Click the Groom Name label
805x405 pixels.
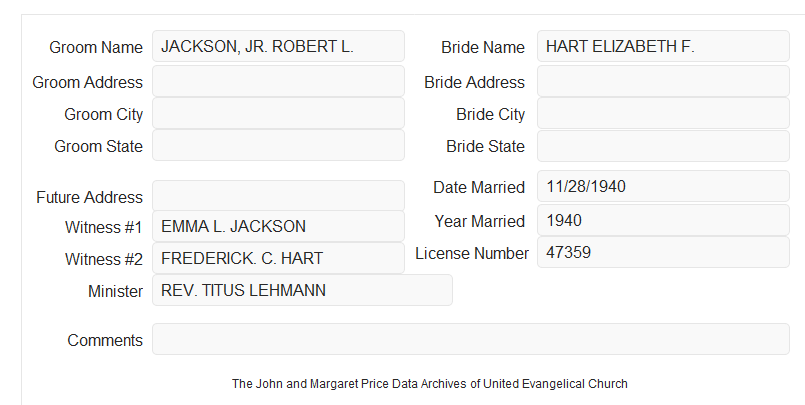pos(96,47)
